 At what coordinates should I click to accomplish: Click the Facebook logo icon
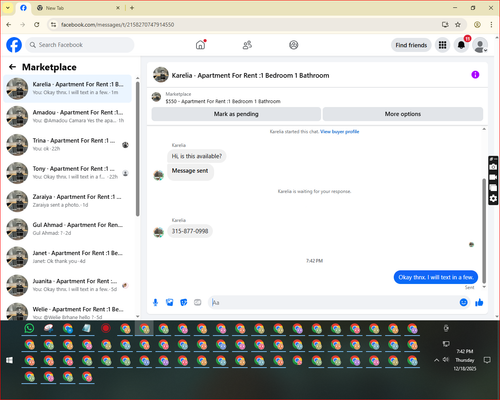[x=14, y=45]
